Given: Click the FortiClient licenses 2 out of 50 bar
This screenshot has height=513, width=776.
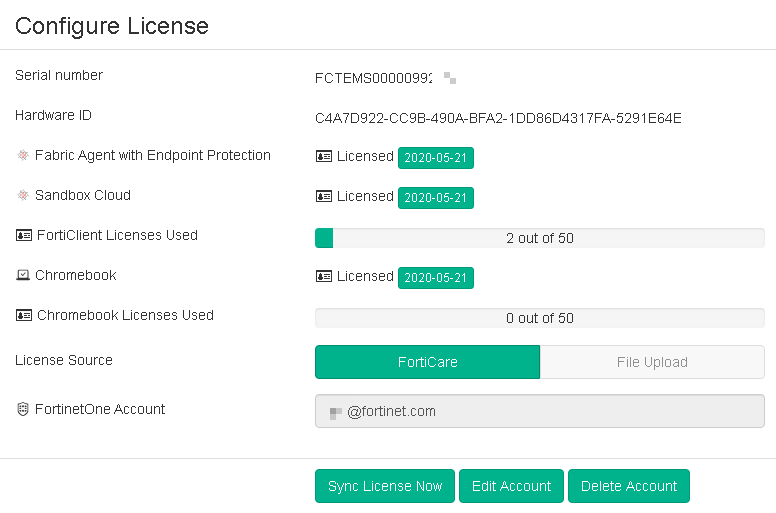Looking at the screenshot, I should [x=540, y=238].
